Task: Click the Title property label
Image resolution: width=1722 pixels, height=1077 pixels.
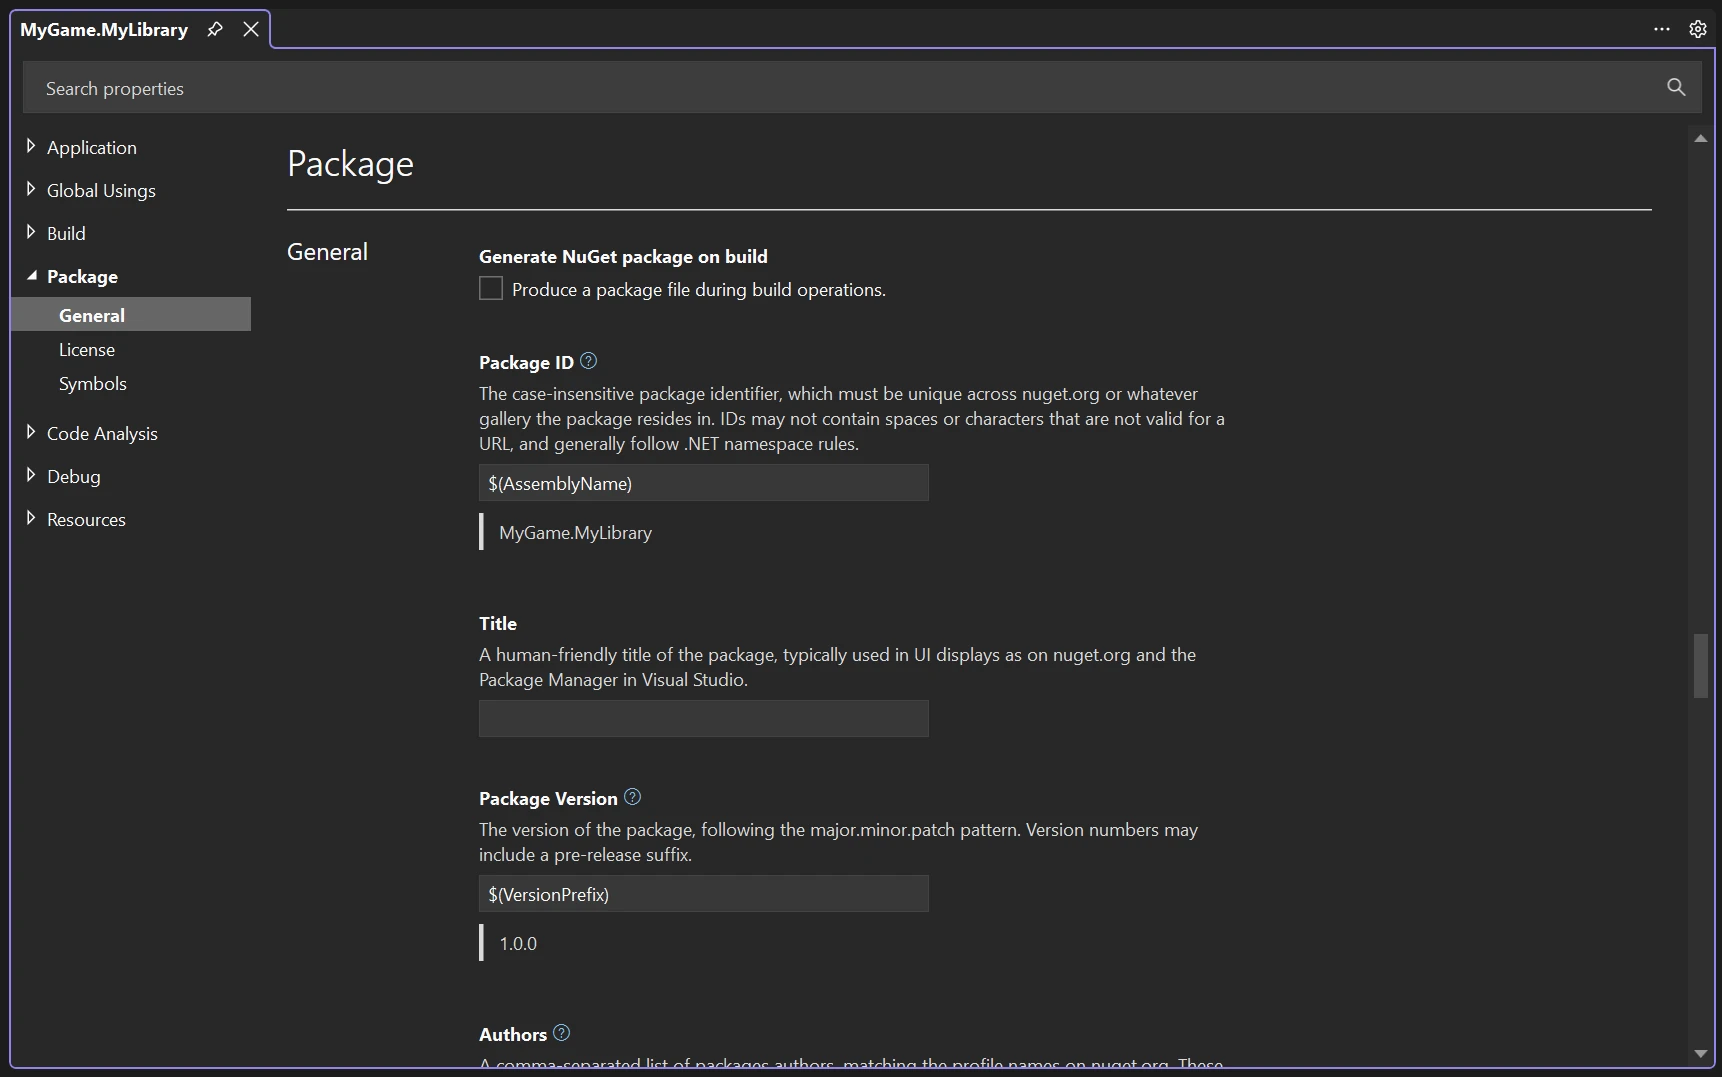Action: tap(498, 624)
